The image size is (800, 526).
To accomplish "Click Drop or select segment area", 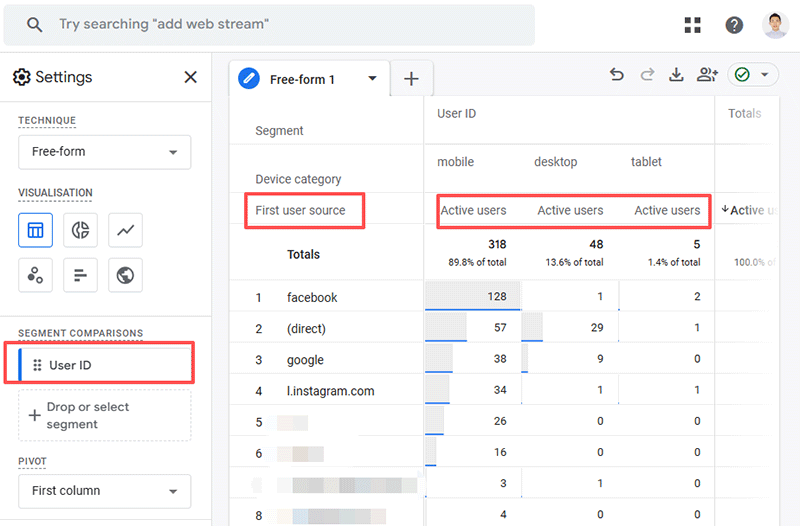I will point(105,415).
